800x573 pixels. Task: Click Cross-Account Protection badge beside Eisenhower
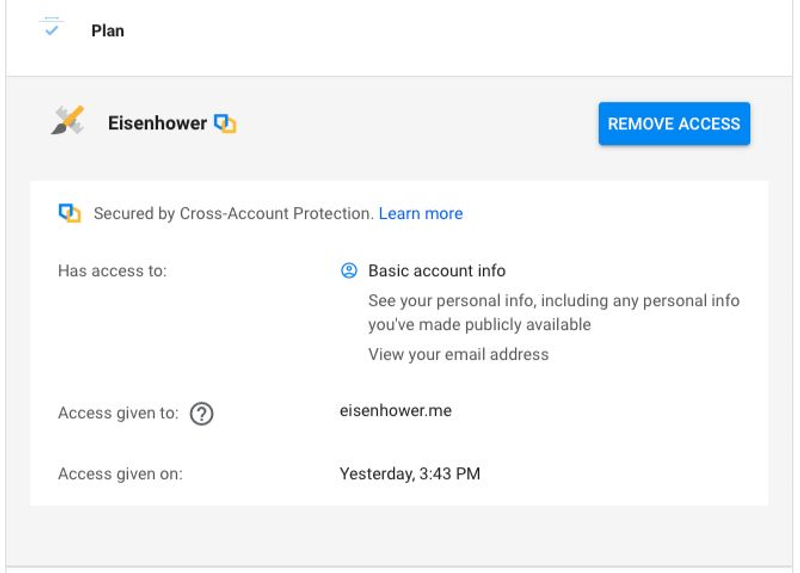tap(225, 123)
